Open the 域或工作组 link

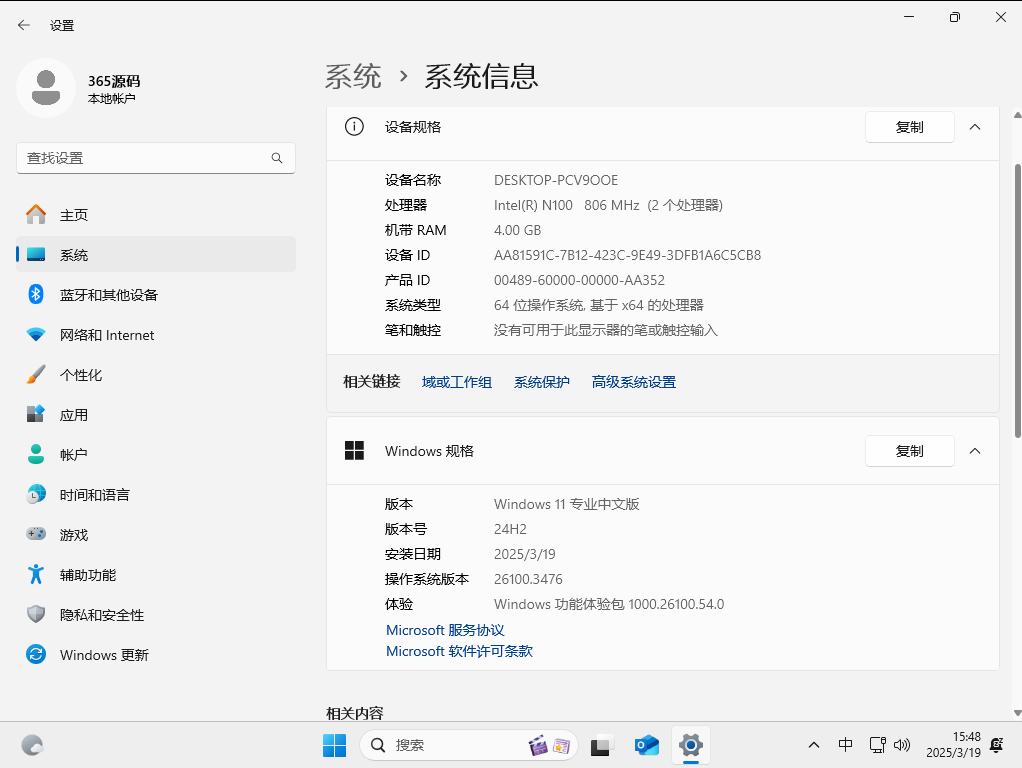pyautogui.click(x=457, y=382)
